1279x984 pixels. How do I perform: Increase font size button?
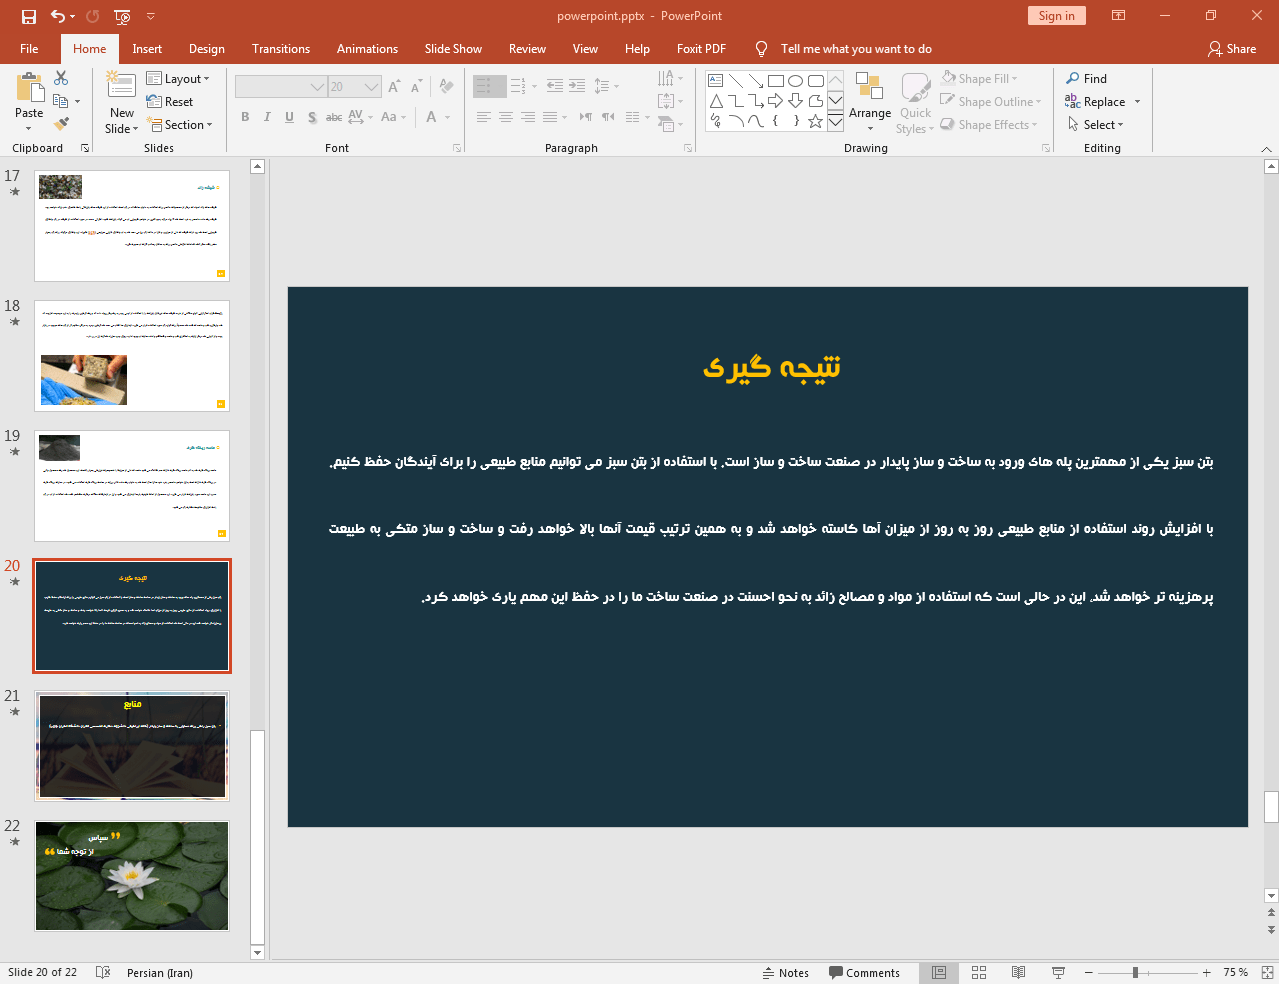coord(394,87)
